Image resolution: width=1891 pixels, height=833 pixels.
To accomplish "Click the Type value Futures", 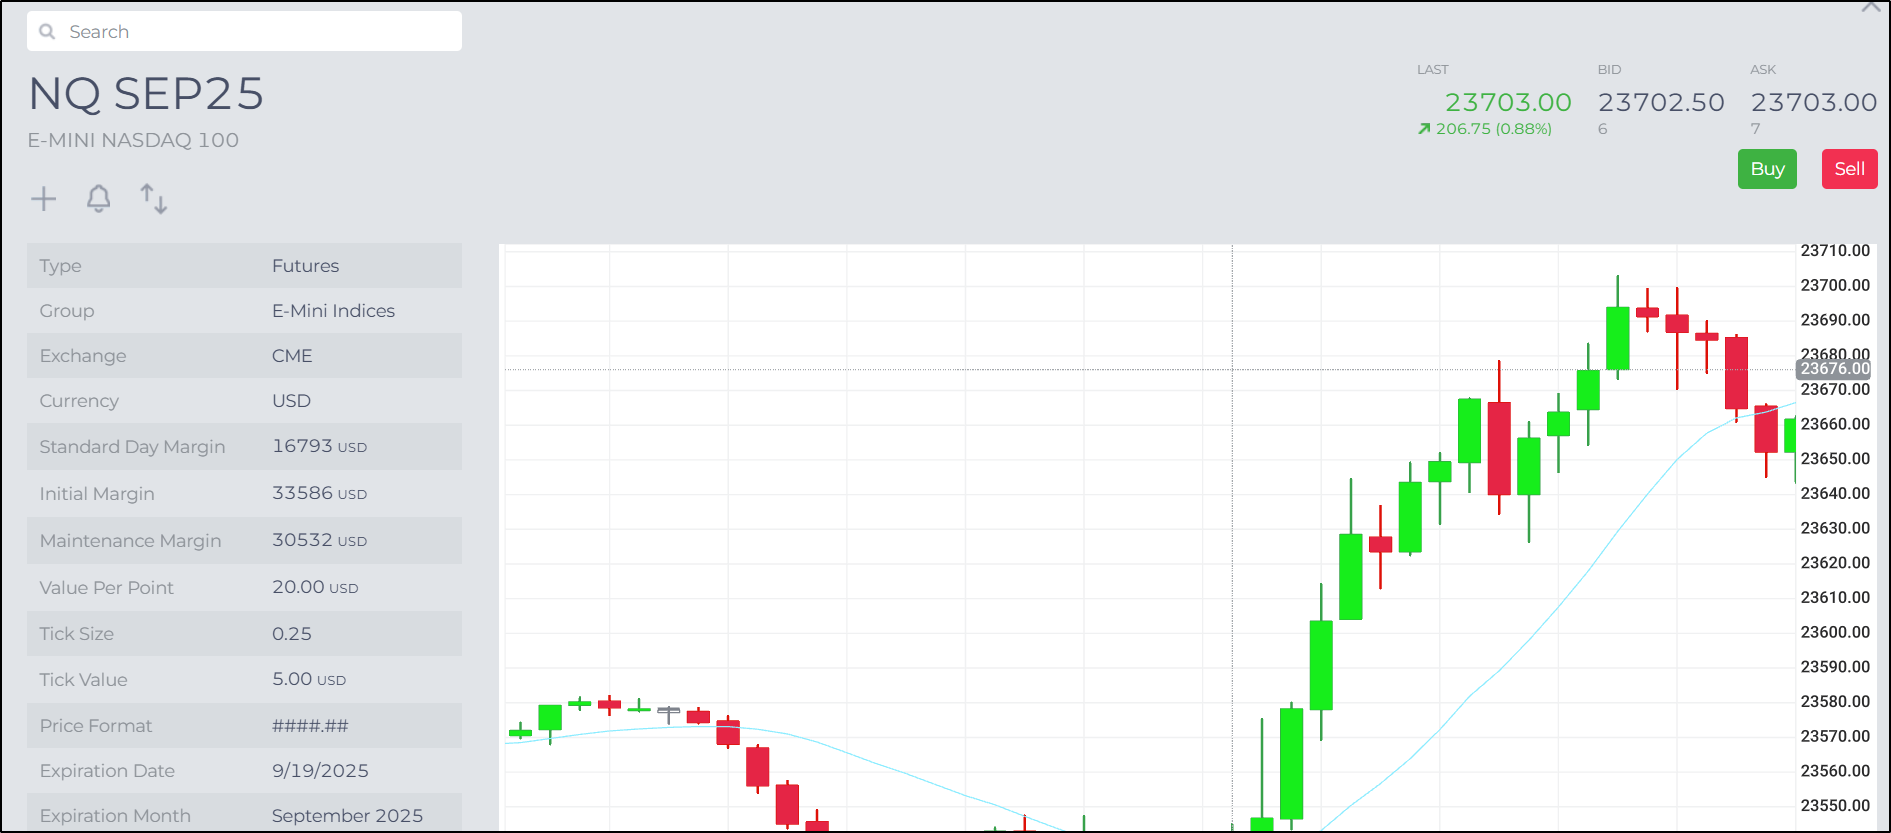I will point(305,266).
